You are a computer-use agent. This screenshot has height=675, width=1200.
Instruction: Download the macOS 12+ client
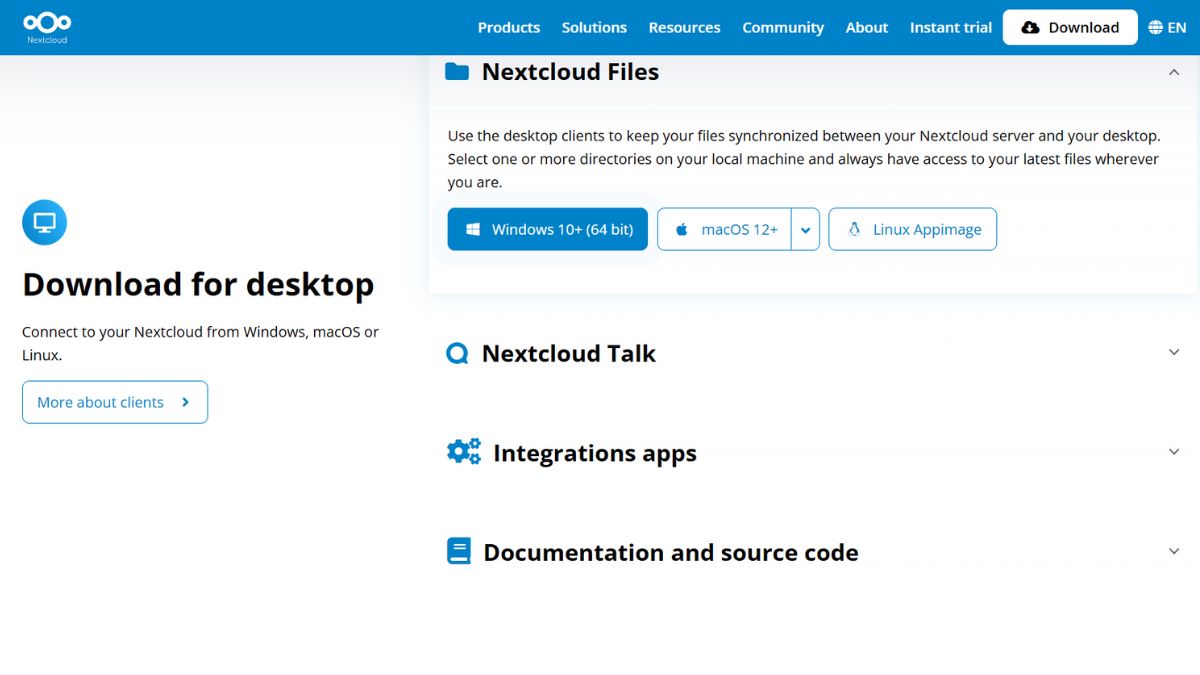(x=724, y=229)
